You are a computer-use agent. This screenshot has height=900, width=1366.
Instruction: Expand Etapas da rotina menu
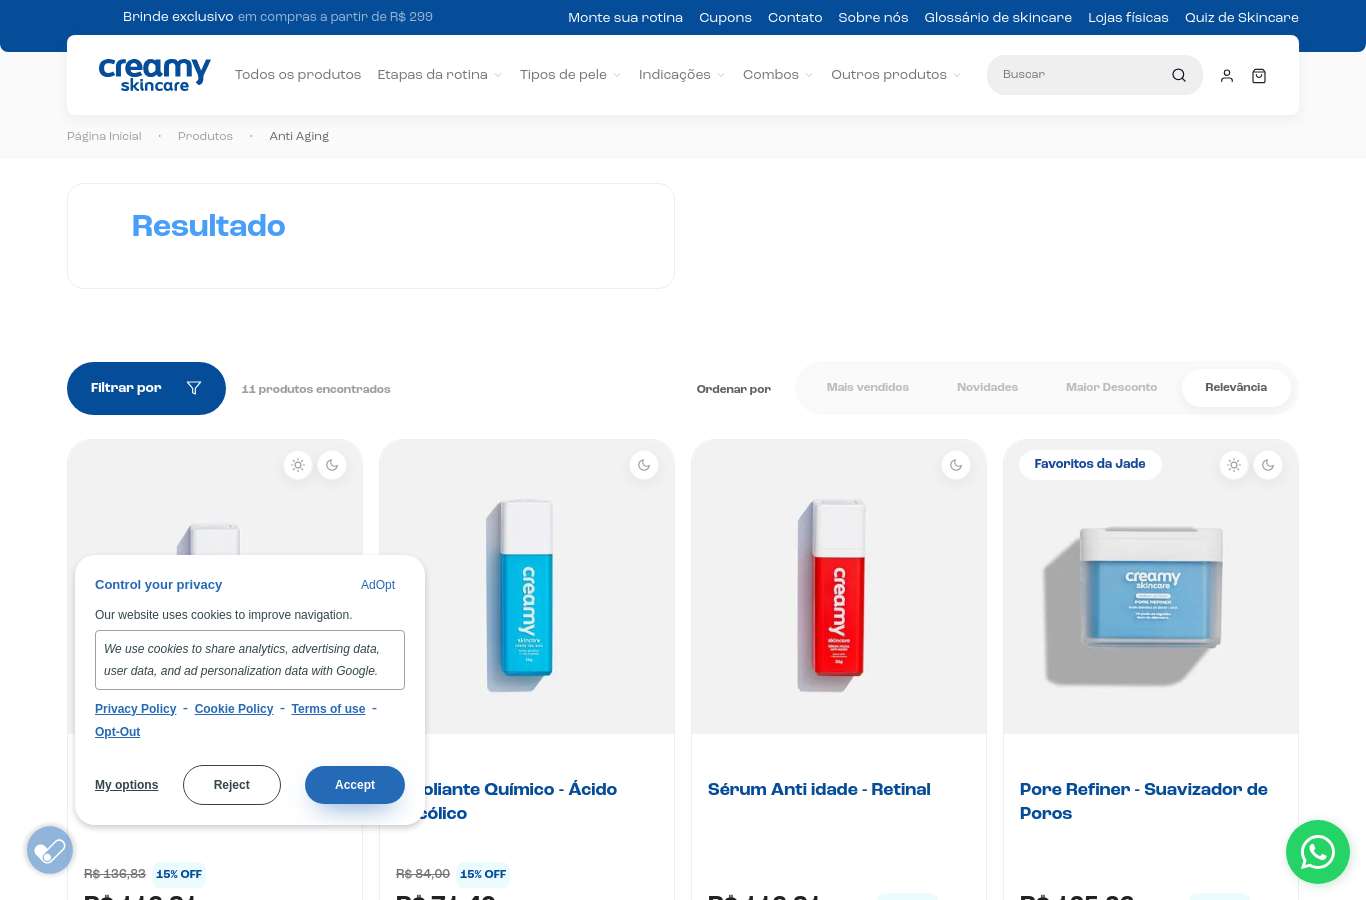pyautogui.click(x=440, y=75)
